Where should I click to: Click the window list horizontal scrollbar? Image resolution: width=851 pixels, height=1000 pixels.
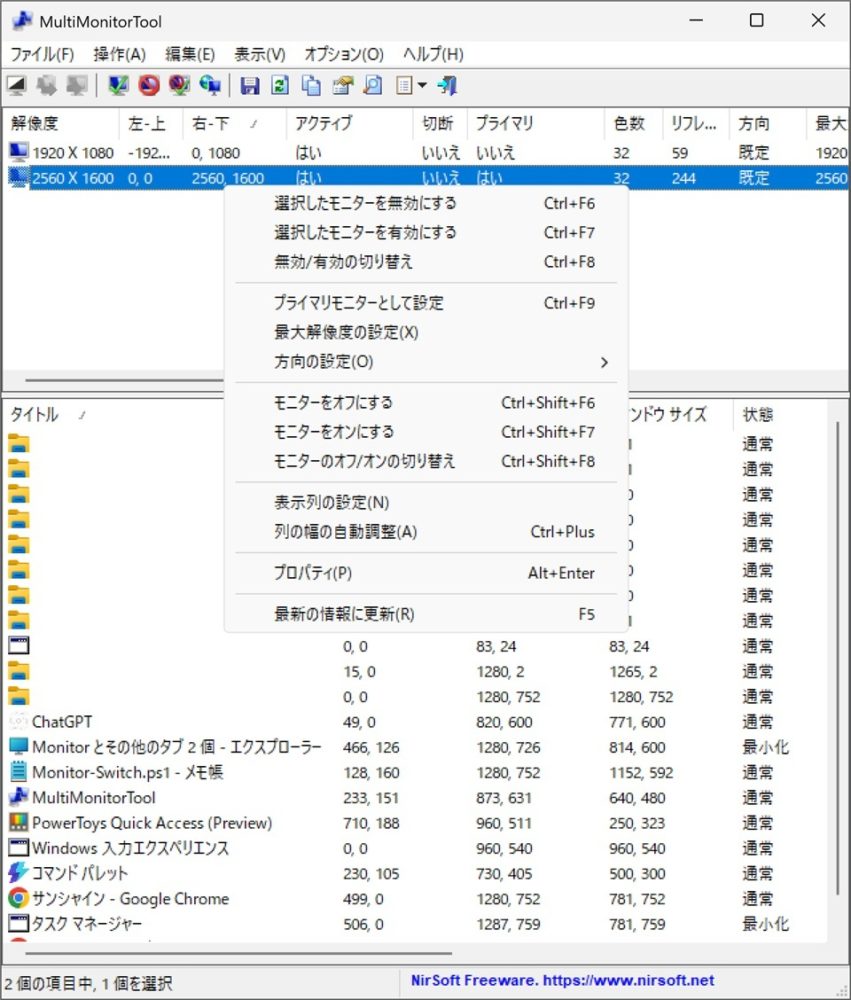coord(239,954)
